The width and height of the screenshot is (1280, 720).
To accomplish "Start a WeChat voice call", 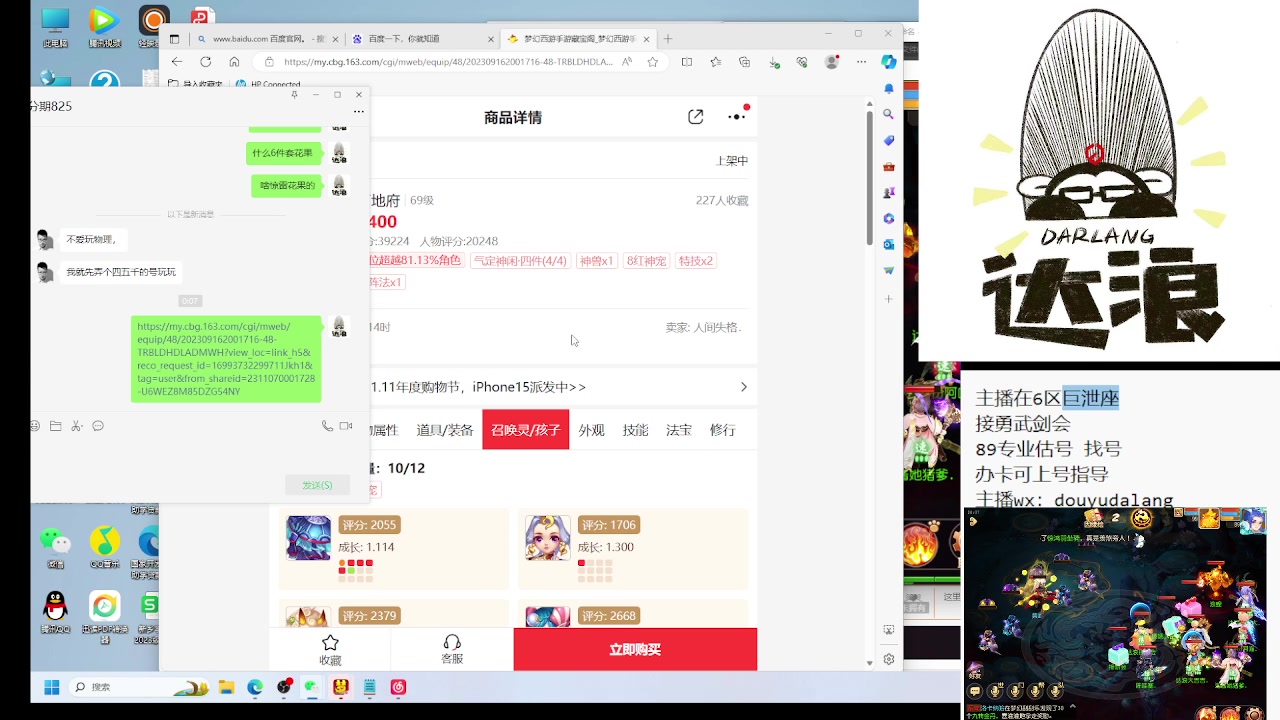I will click(327, 426).
